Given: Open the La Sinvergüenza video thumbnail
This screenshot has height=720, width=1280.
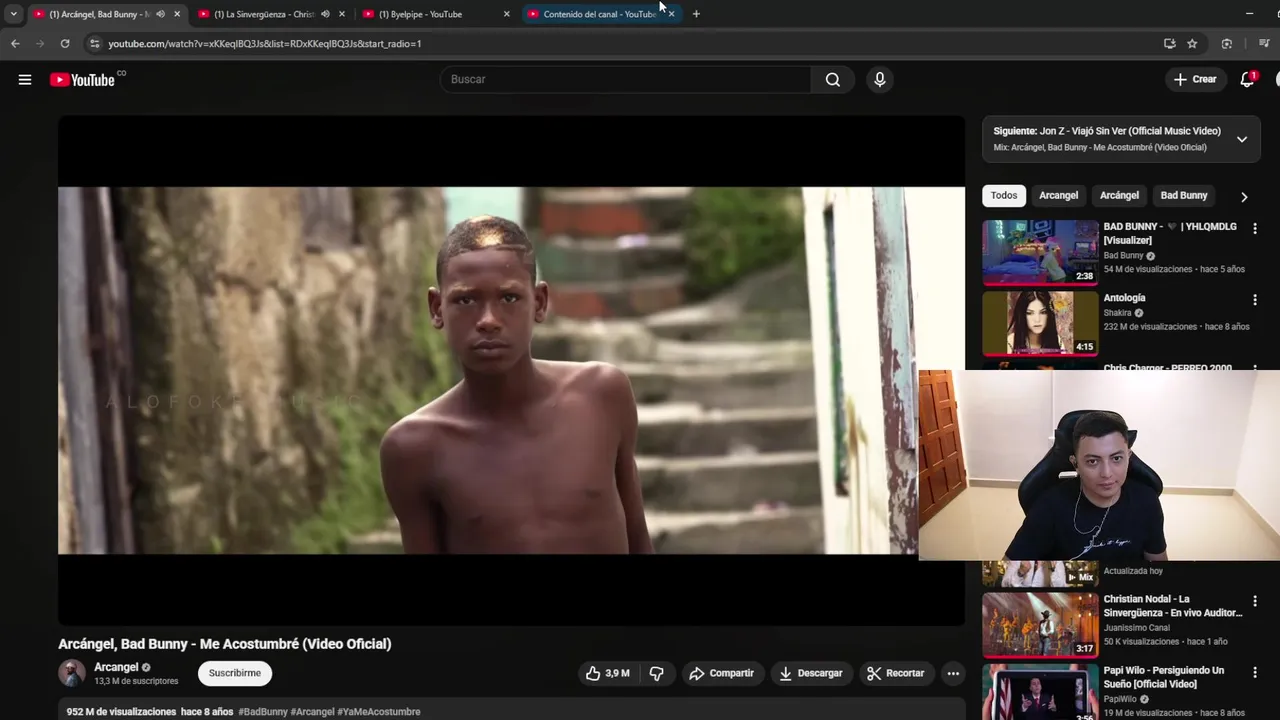Looking at the screenshot, I should click(1040, 625).
